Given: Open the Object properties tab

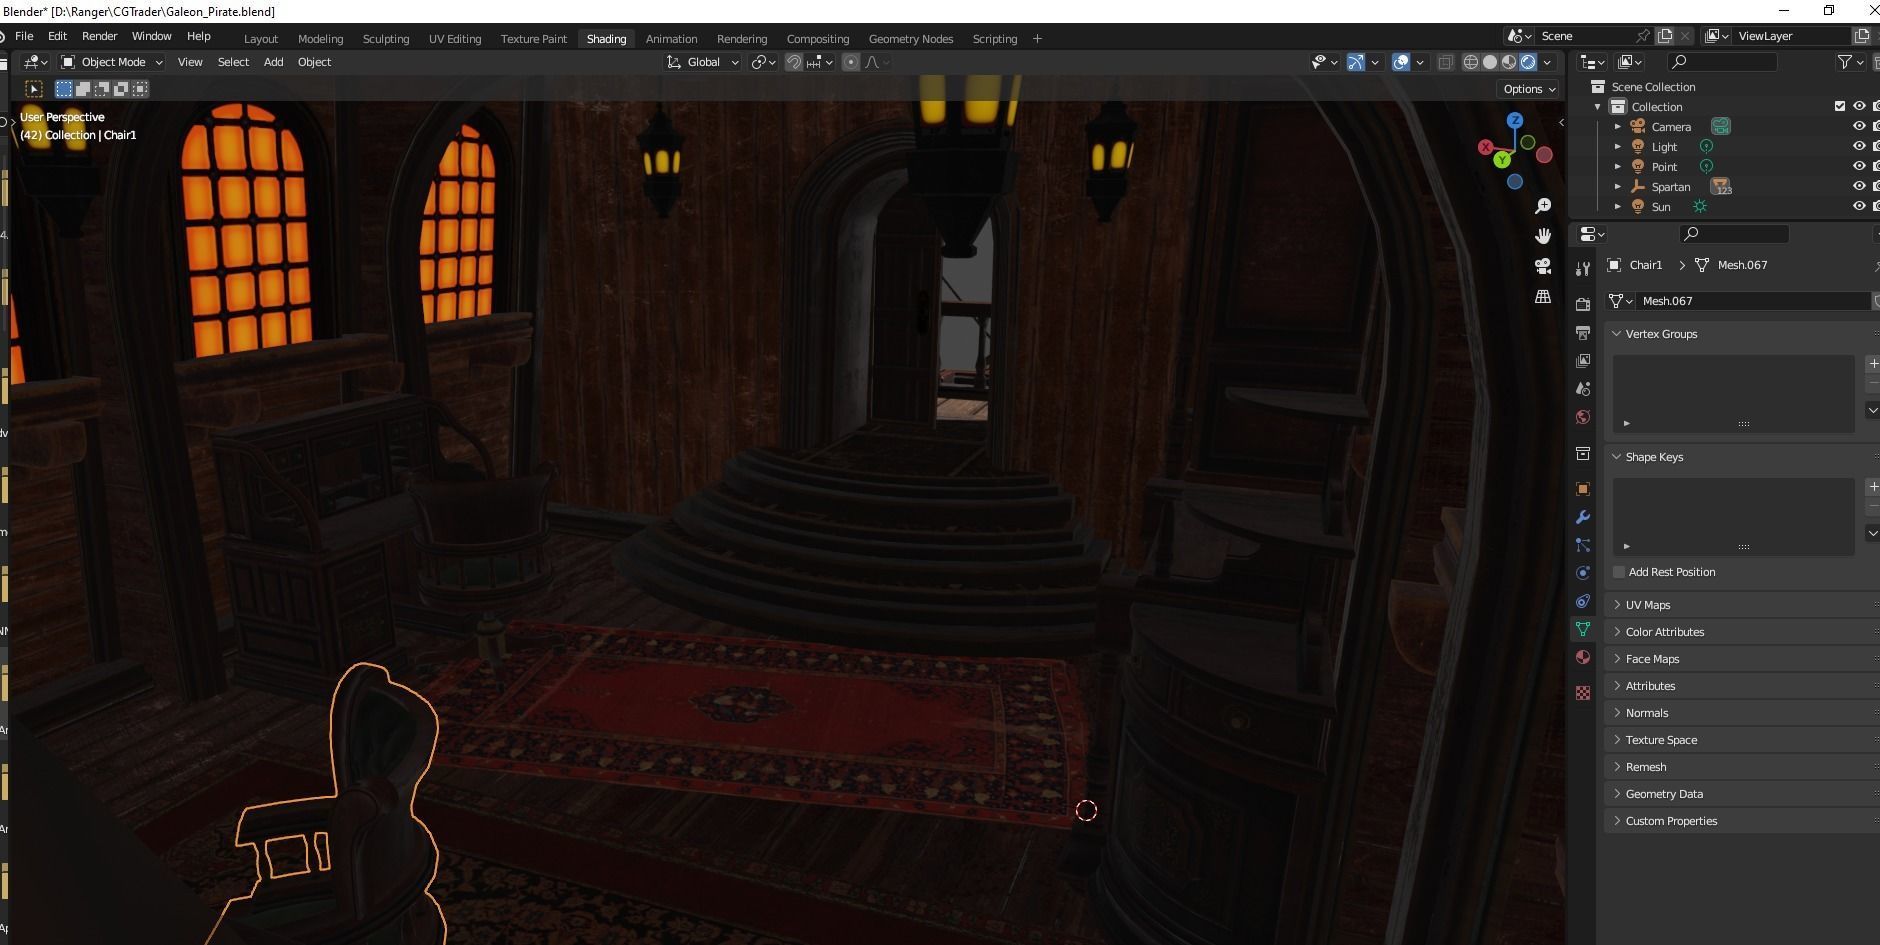Looking at the screenshot, I should click(1583, 489).
